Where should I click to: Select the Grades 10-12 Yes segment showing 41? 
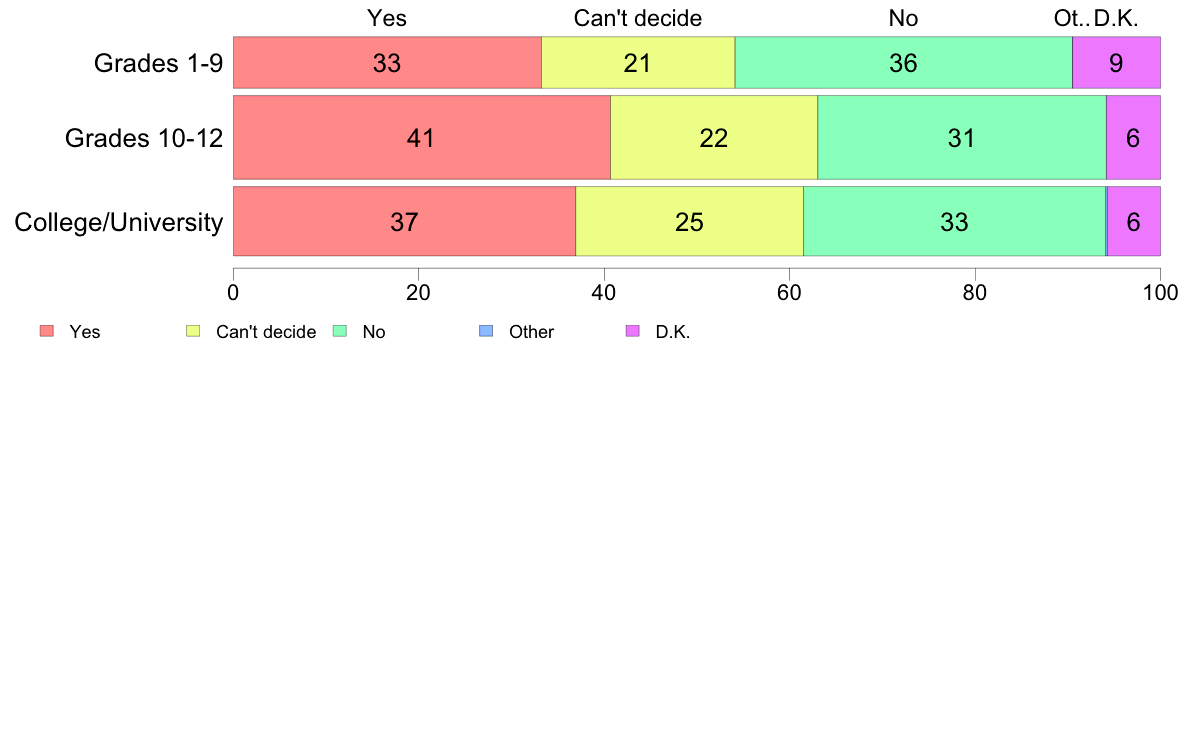[422, 137]
